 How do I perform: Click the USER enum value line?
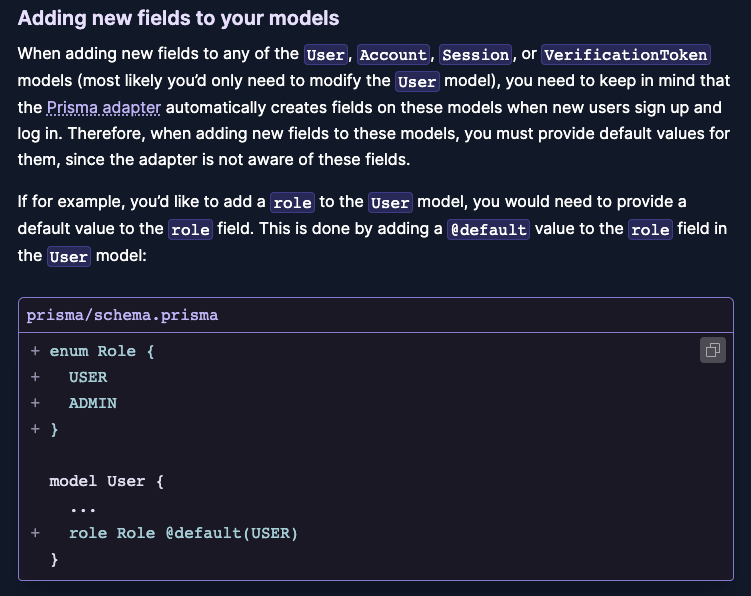pos(88,377)
